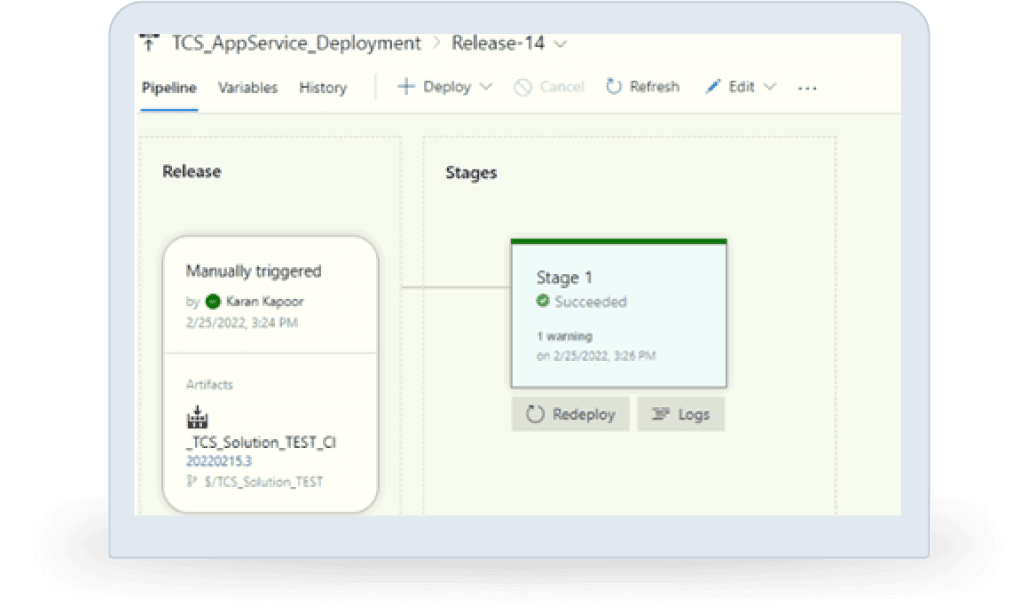Screen dimensions: 1036x614
Task: Open the more options ellipsis menu
Action: (807, 88)
